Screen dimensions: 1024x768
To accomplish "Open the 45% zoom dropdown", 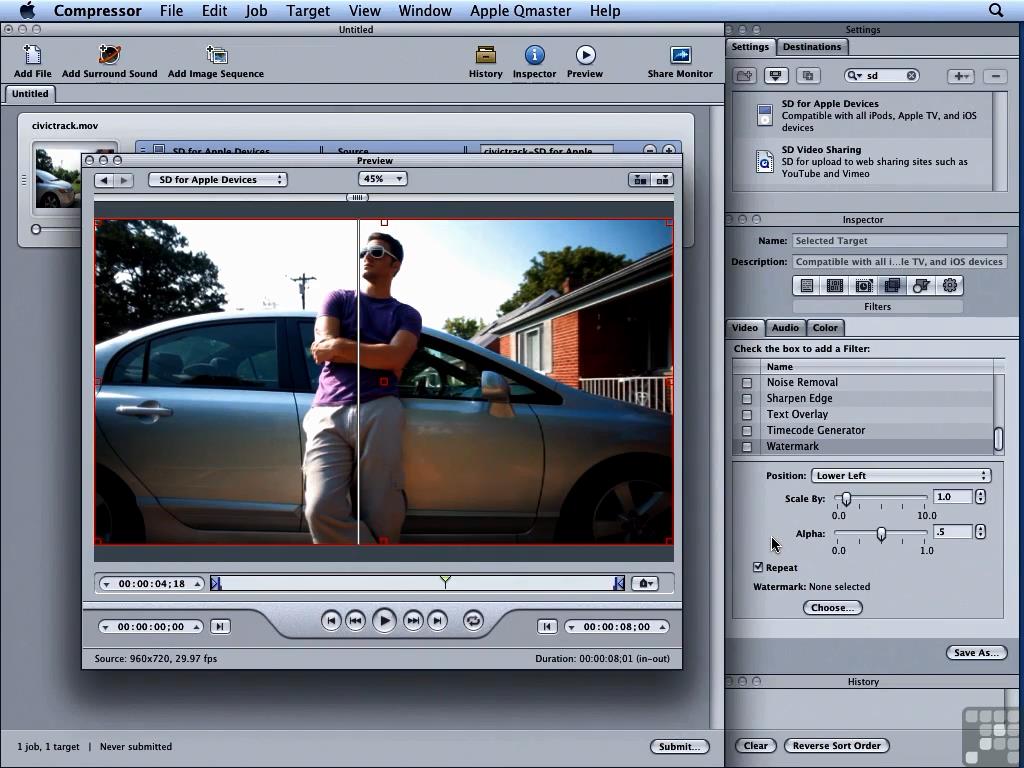I will [382, 179].
